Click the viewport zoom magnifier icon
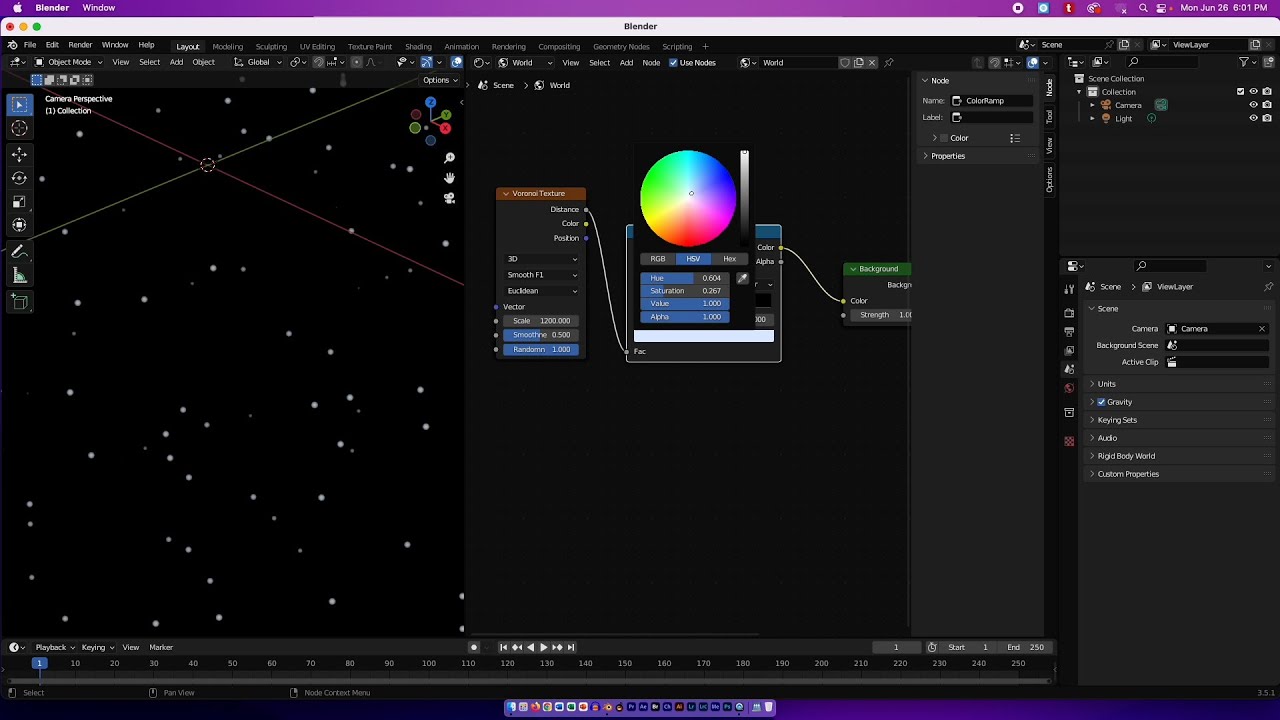Image resolution: width=1280 pixels, height=720 pixels. (450, 158)
